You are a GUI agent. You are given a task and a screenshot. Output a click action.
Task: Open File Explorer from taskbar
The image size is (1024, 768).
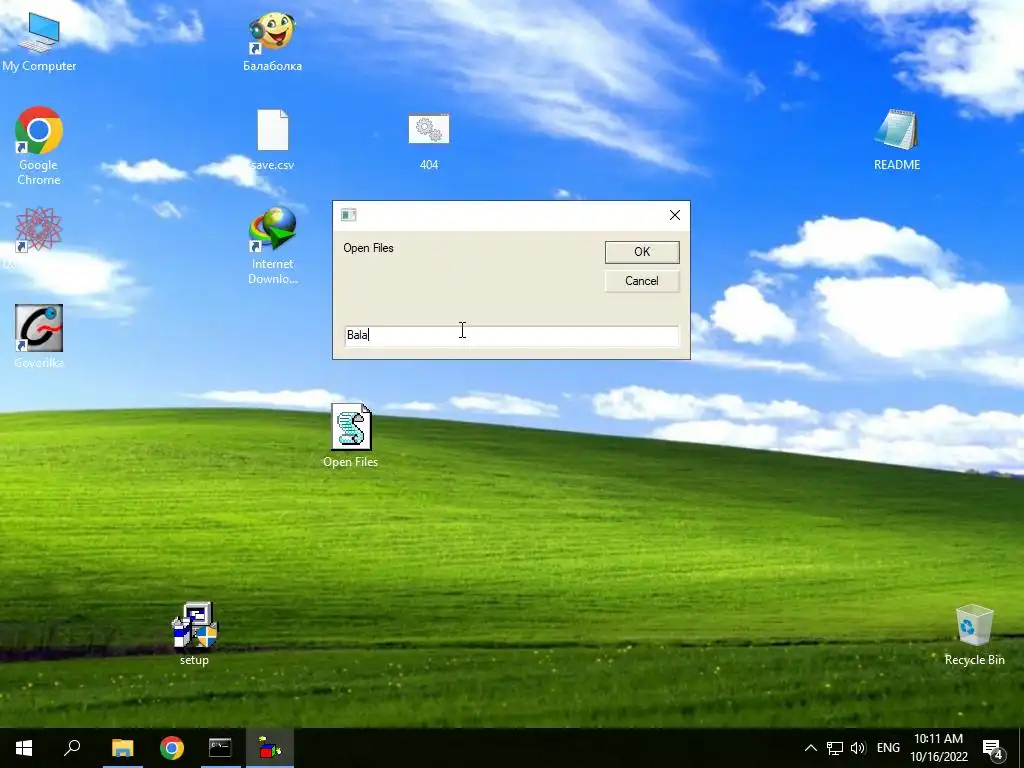[122, 748]
